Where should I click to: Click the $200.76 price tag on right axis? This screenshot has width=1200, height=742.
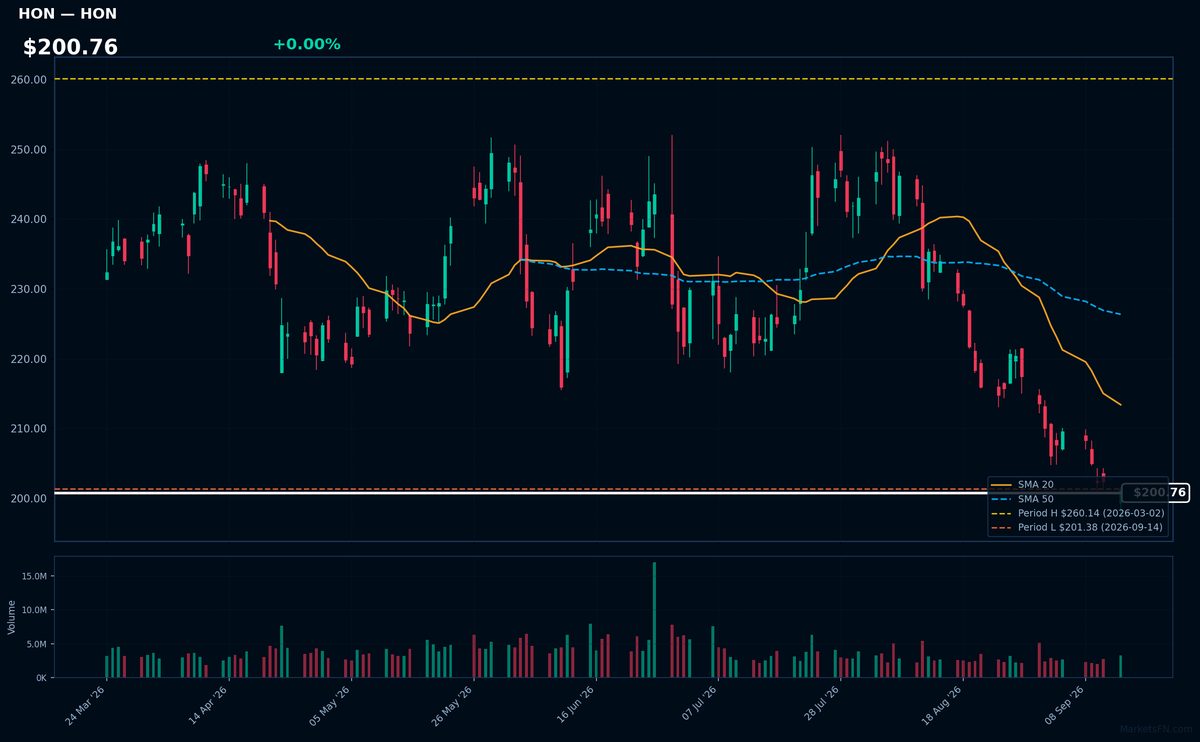(x=1155, y=493)
